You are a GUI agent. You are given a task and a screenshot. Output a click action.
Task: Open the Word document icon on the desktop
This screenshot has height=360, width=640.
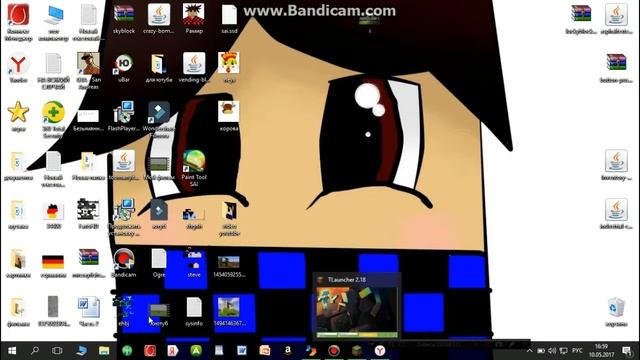coord(89,311)
